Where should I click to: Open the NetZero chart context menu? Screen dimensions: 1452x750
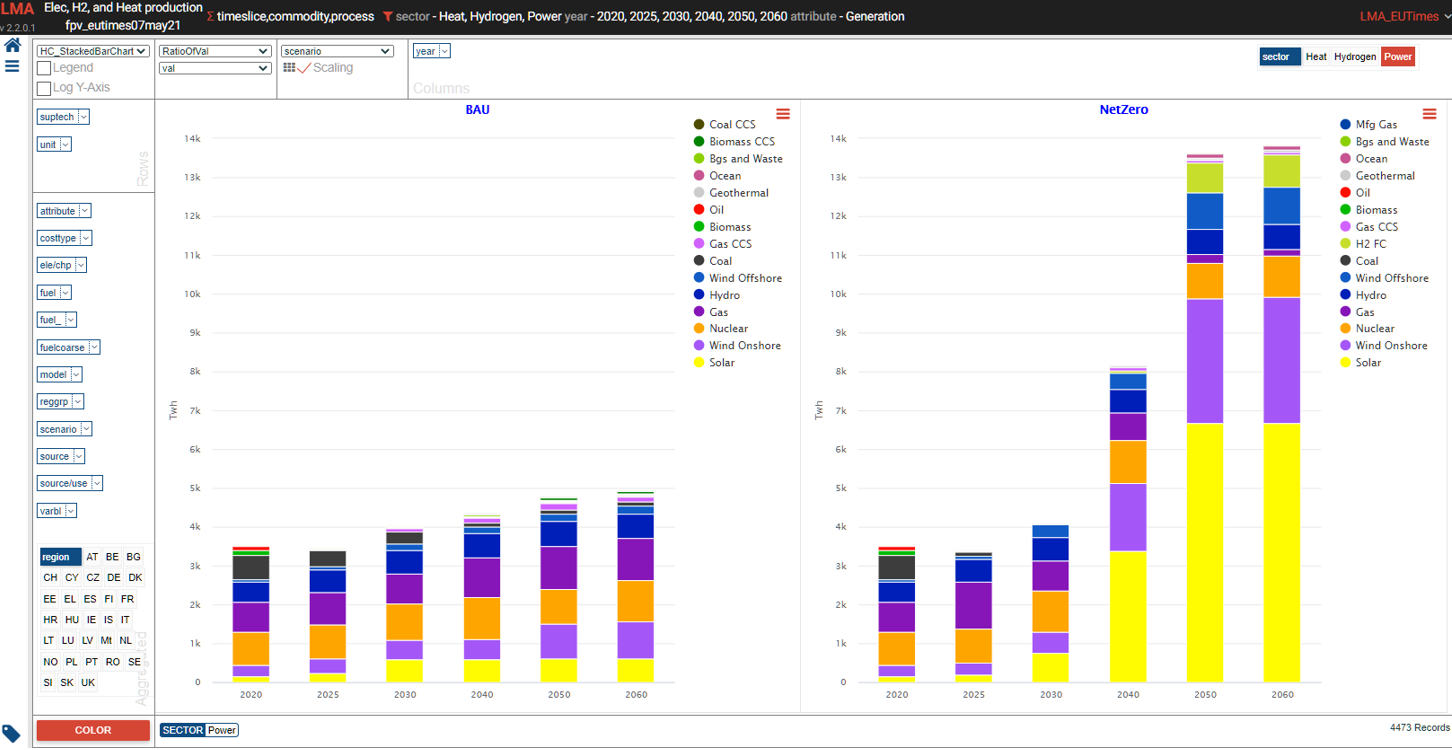coord(1429,114)
